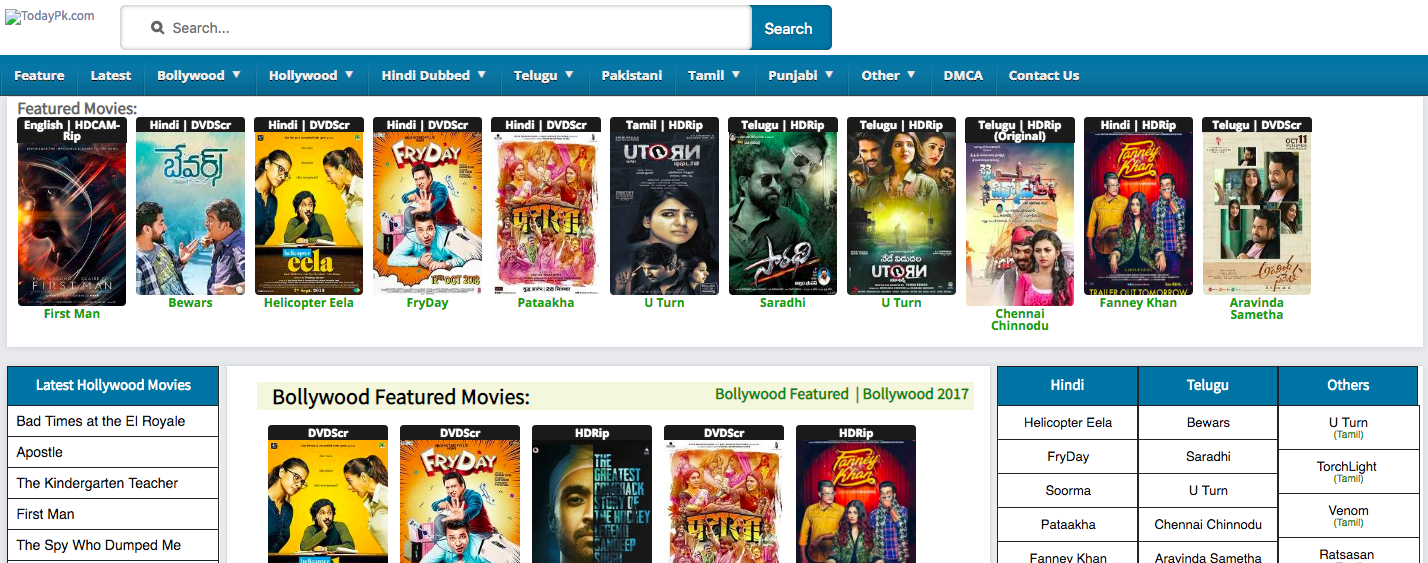Expand the Other dropdown menu
The height and width of the screenshot is (563, 1428).
click(889, 75)
